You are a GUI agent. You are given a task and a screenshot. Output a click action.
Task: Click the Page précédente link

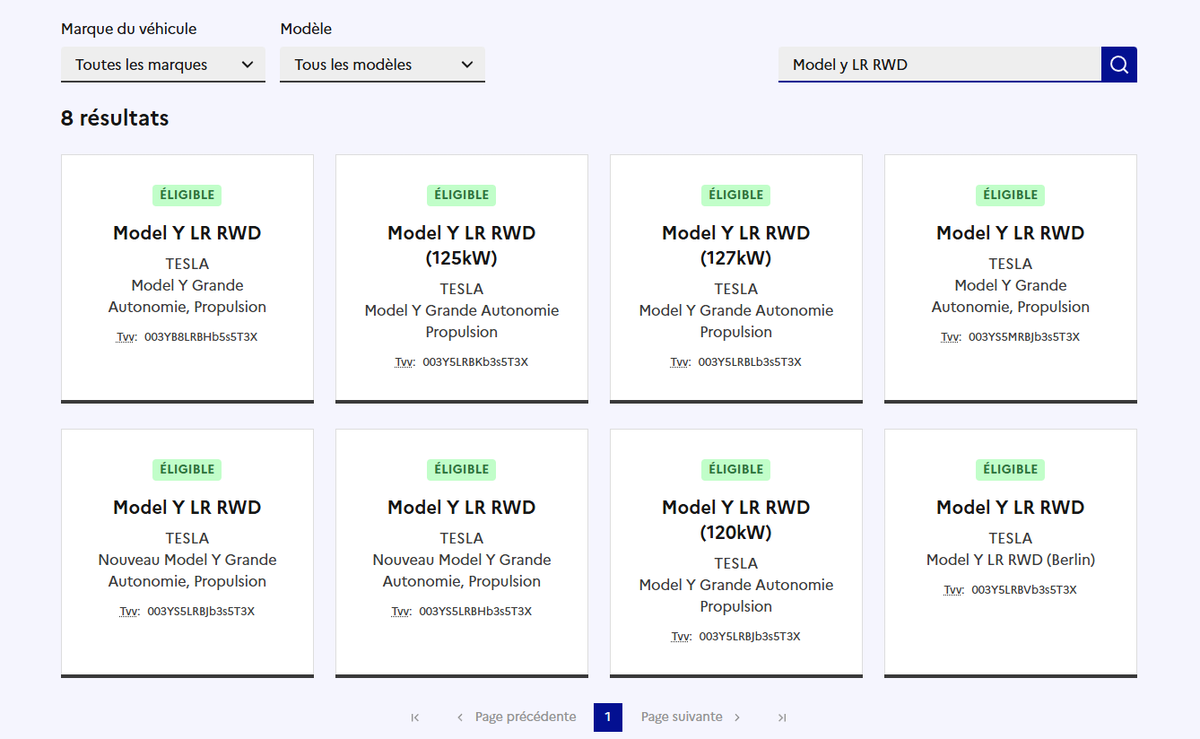(516, 717)
